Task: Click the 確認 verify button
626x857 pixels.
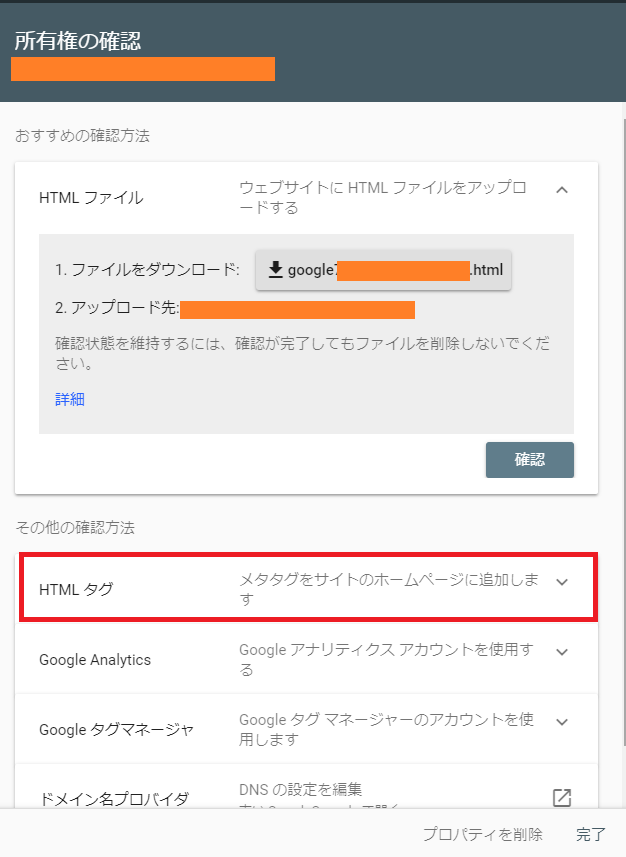Action: coord(530,460)
